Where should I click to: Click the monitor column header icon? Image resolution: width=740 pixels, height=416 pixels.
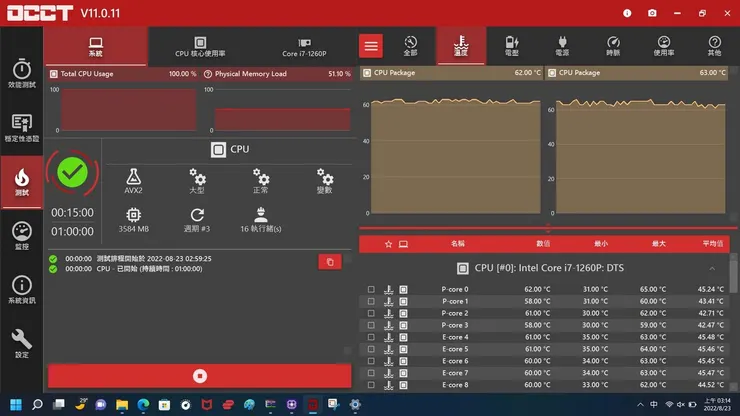pyautogui.click(x=404, y=244)
